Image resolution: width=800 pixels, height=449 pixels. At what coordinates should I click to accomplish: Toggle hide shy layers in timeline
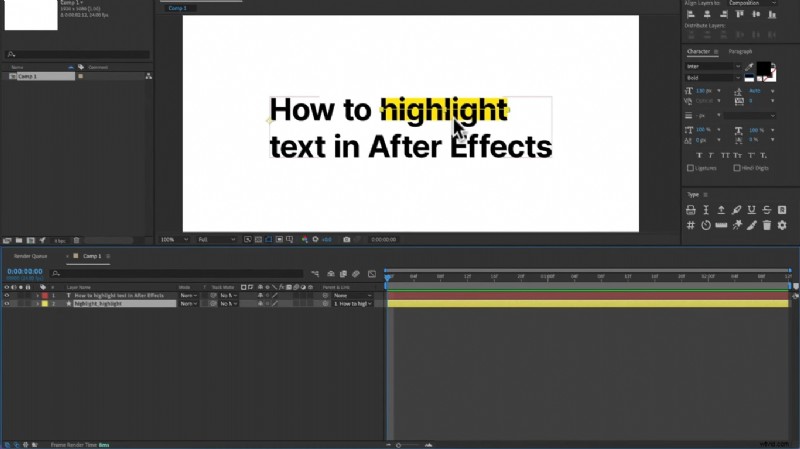[331, 274]
